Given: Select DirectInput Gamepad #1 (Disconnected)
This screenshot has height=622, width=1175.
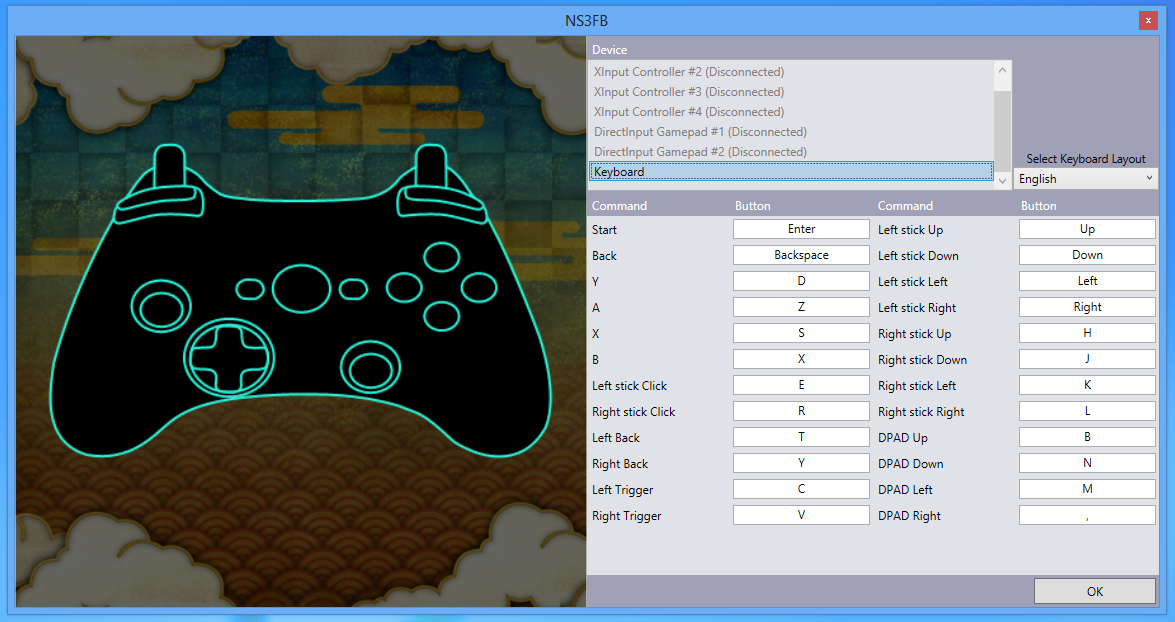Looking at the screenshot, I should pos(791,132).
